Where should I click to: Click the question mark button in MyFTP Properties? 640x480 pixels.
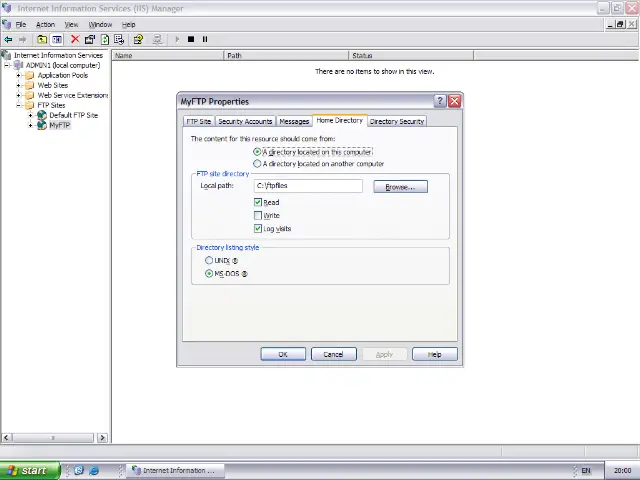(x=440, y=101)
